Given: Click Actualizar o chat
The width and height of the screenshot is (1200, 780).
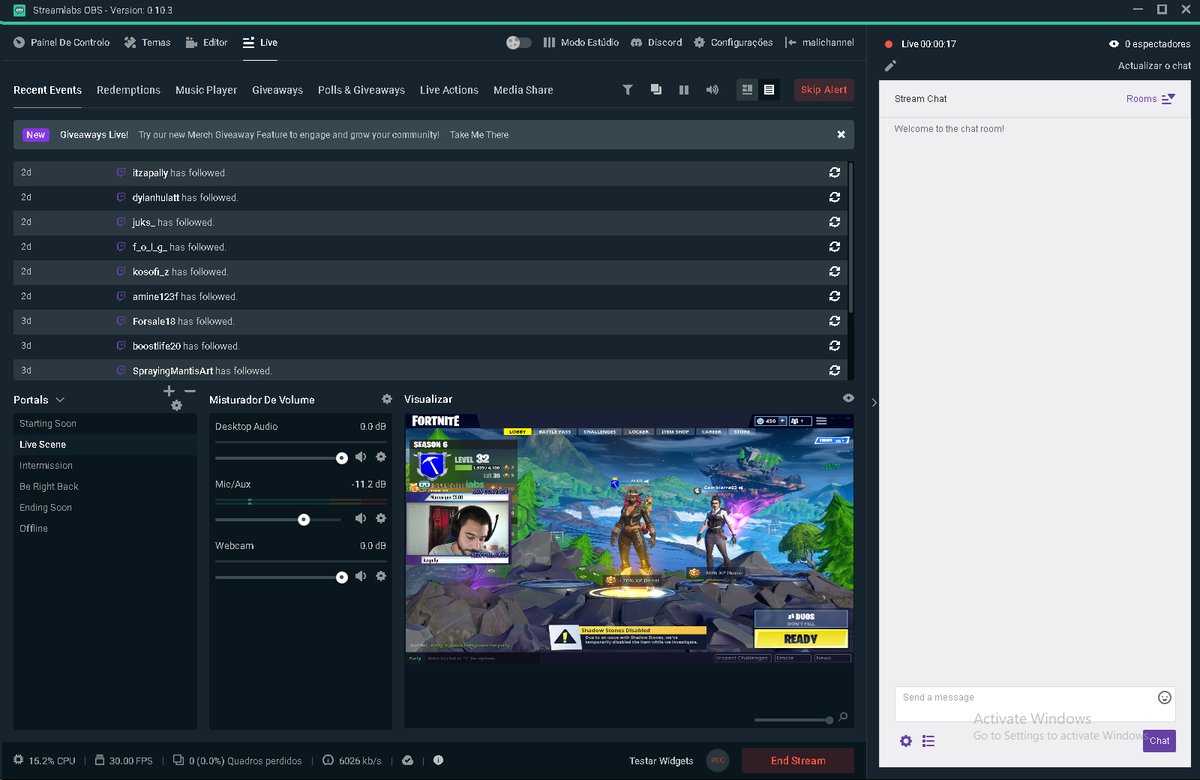Looking at the screenshot, I should pyautogui.click(x=1154, y=66).
